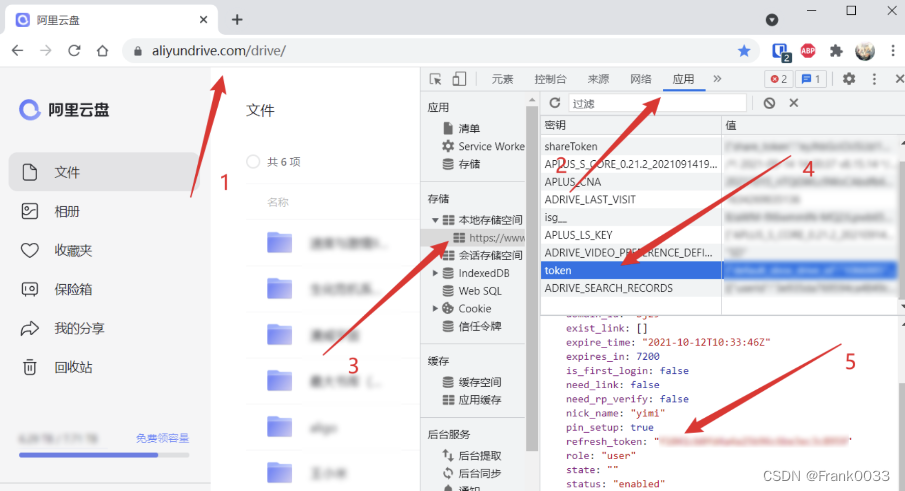Select 缓存空间 item
The height and width of the screenshot is (491, 905).
click(472, 382)
